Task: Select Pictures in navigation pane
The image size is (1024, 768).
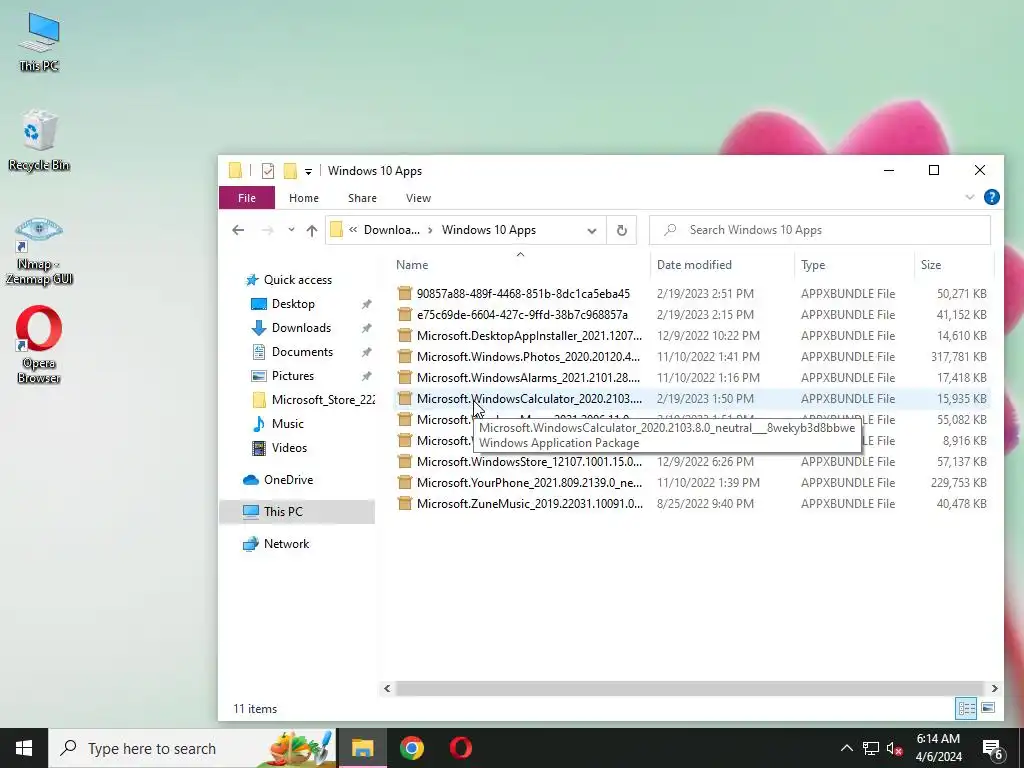Action: coord(292,376)
